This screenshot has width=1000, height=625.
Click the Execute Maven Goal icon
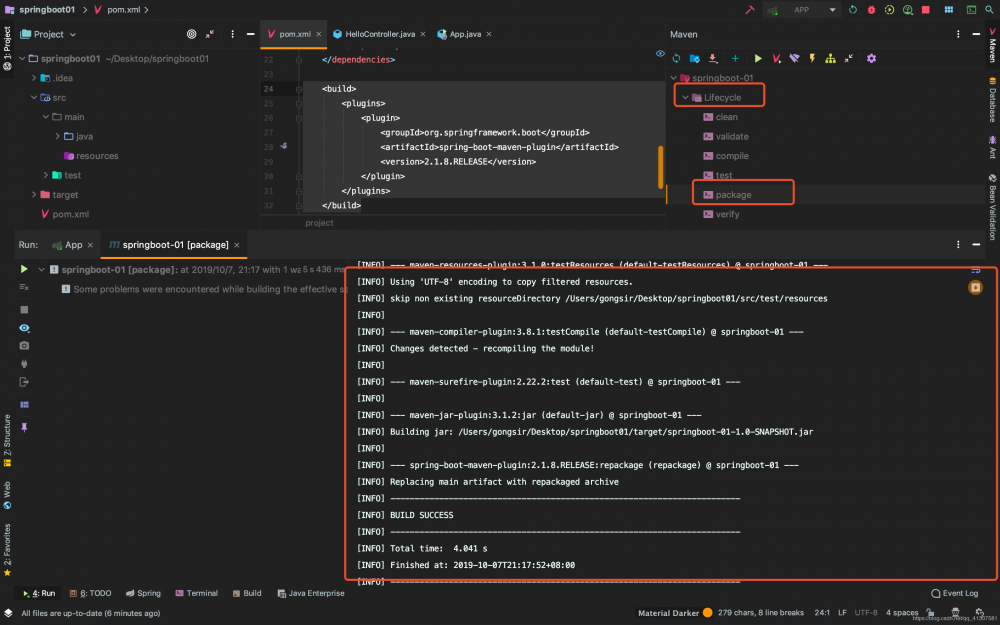pyautogui.click(x=777, y=59)
